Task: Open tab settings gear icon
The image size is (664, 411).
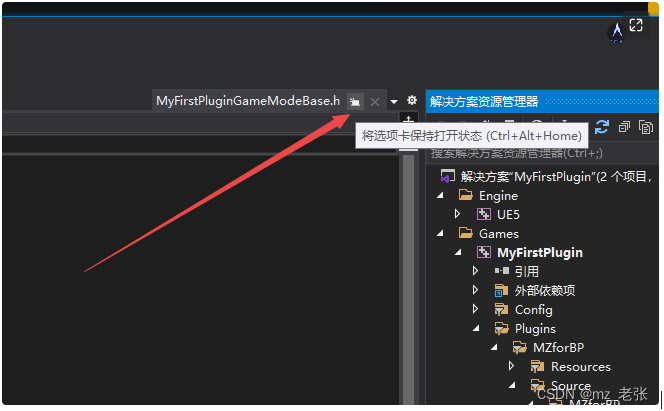Action: coord(412,100)
